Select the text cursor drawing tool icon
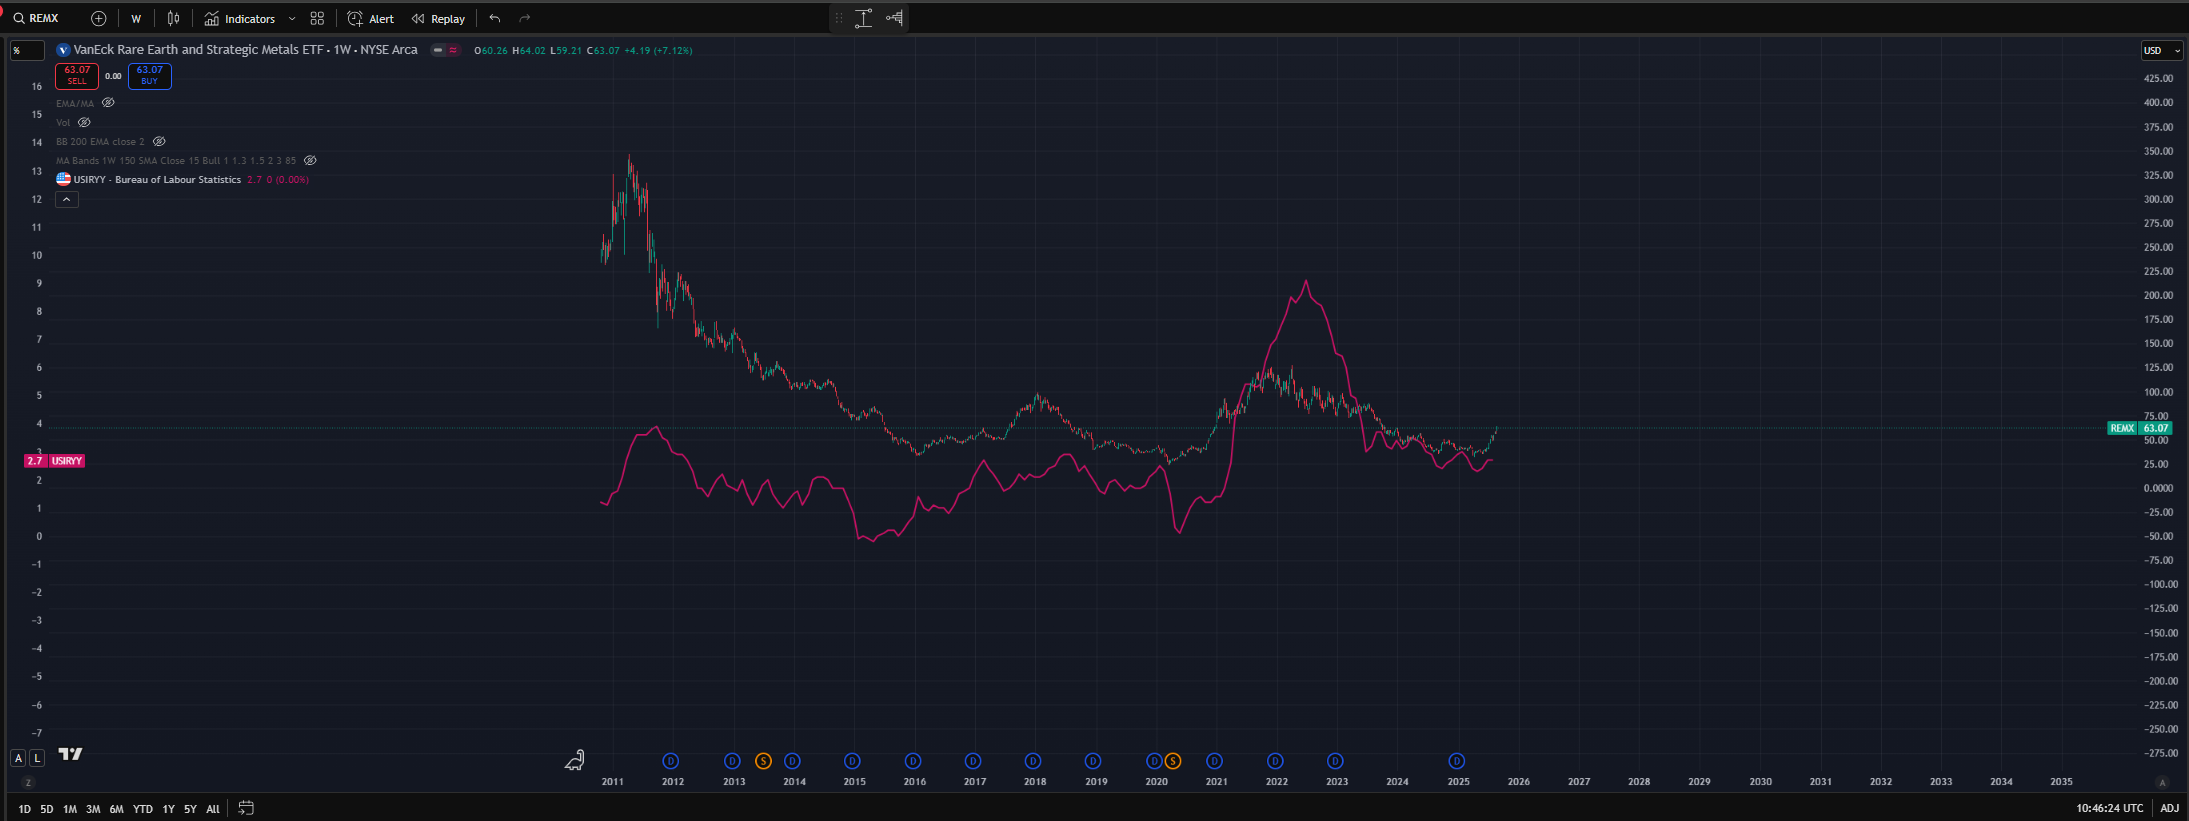2189x821 pixels. pos(864,18)
